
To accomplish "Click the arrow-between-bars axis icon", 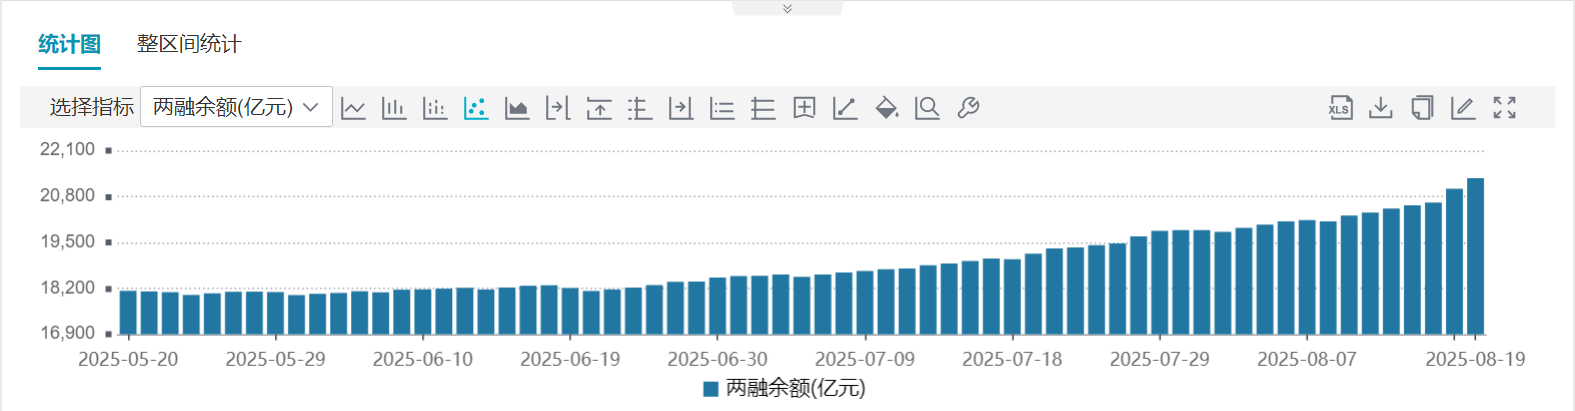I will point(558,108).
